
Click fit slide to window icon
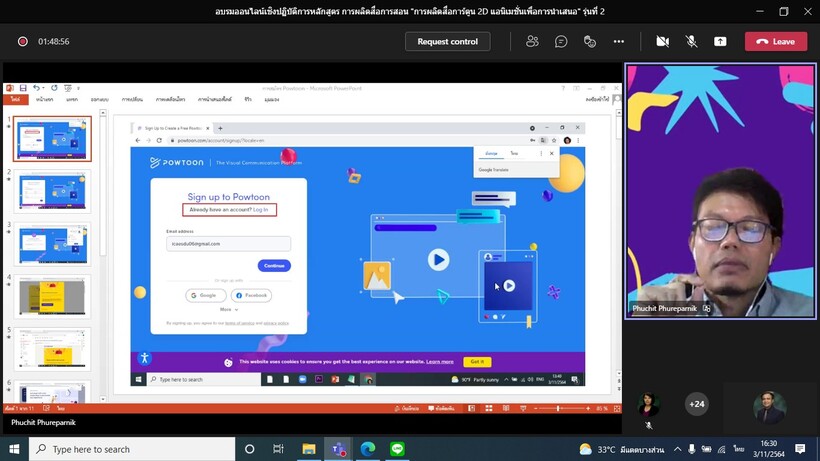tap(617, 408)
